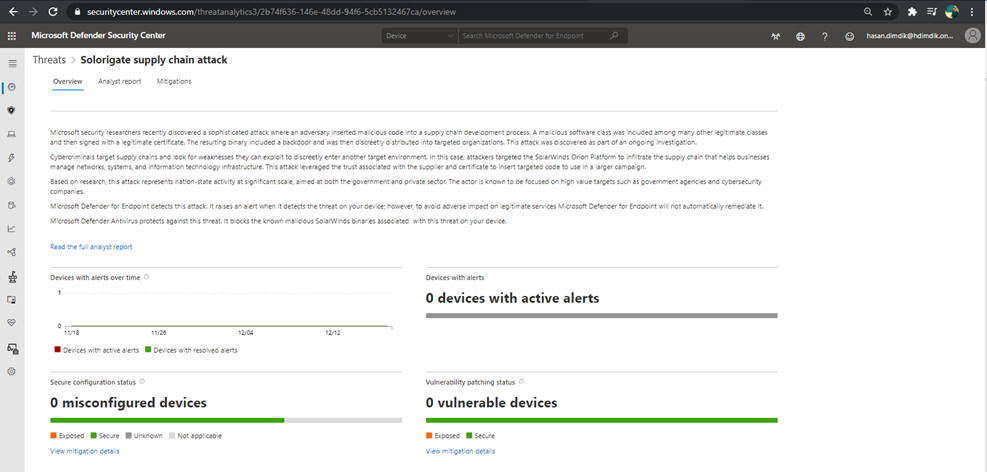
Task: Open Configuration management locked device icon
Action: click(x=12, y=347)
